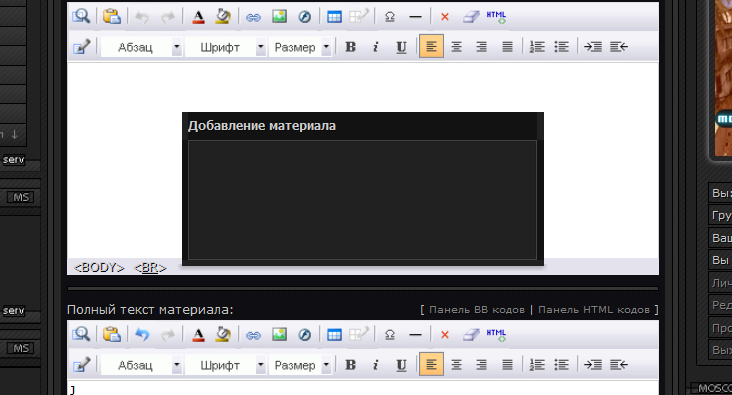This screenshot has height=395, width=732.
Task: Click in the lower editor text area
Action: [x=363, y=388]
